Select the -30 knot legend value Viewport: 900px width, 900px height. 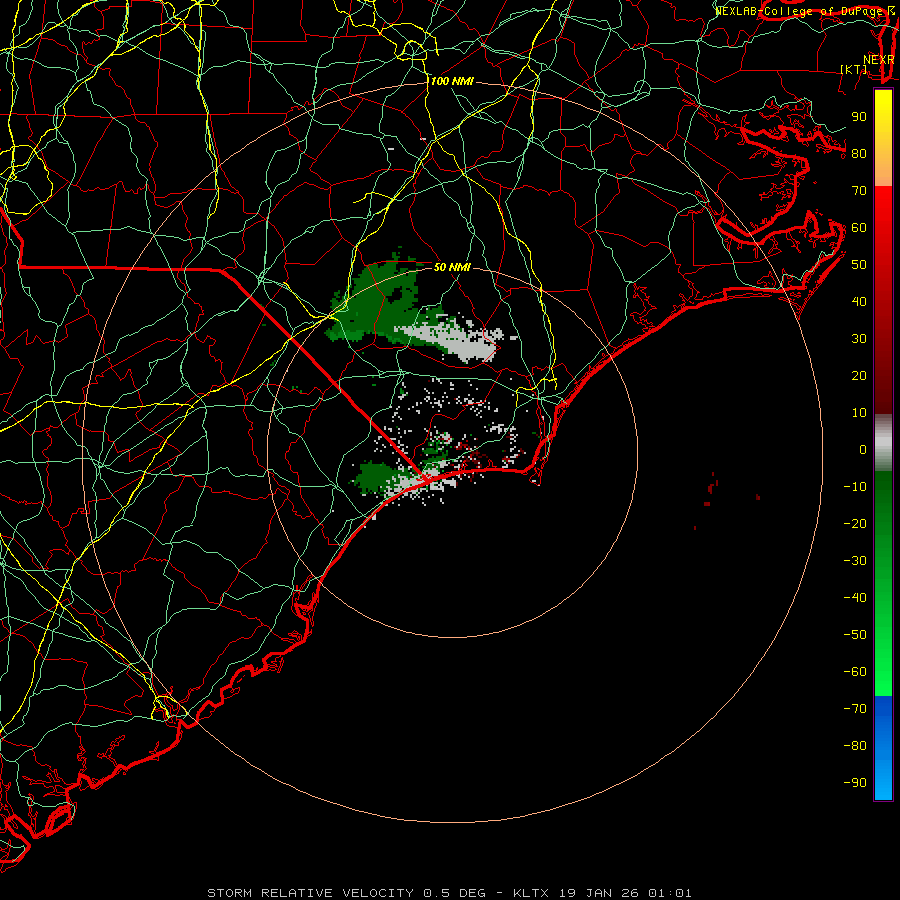tap(855, 561)
